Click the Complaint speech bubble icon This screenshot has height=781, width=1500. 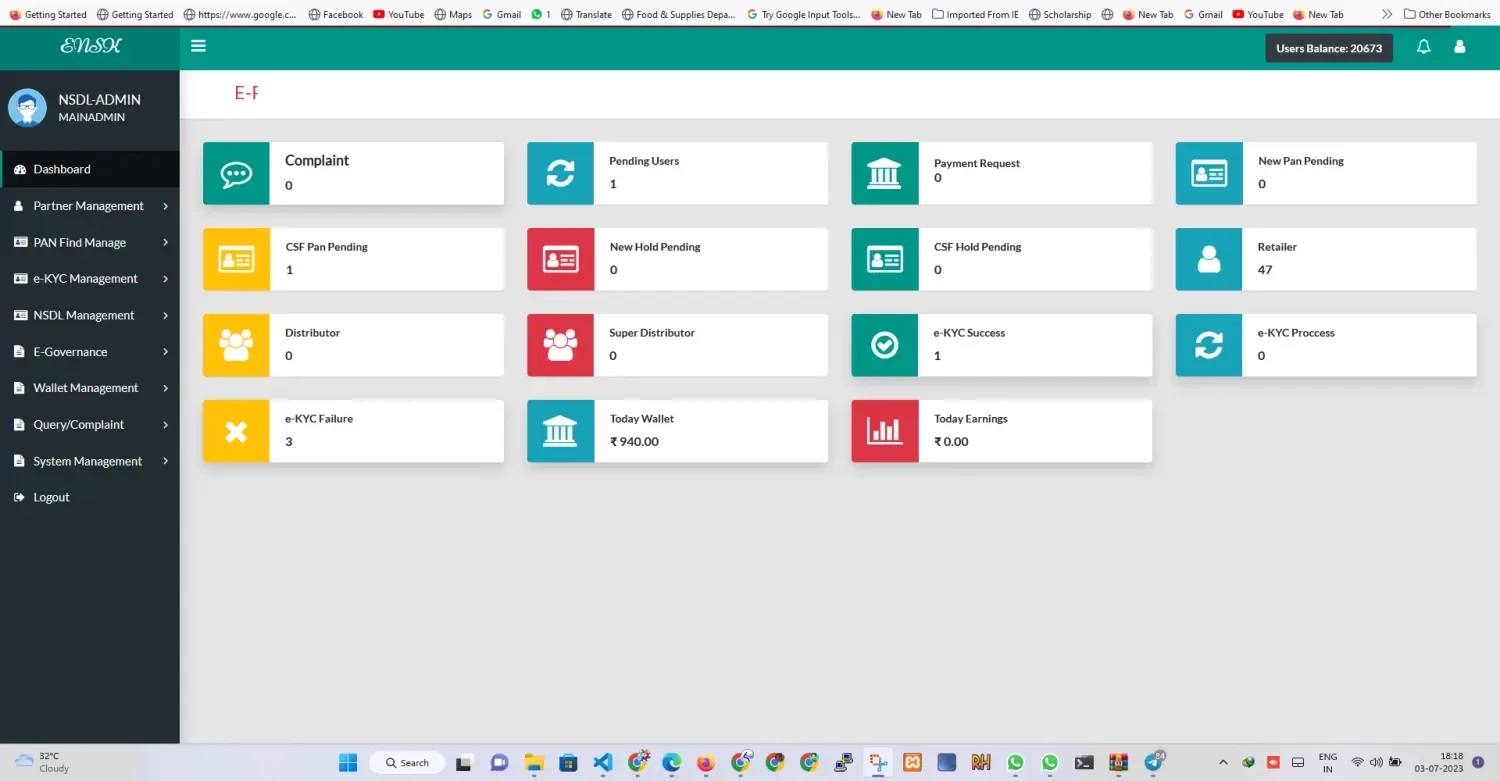[x=236, y=174]
